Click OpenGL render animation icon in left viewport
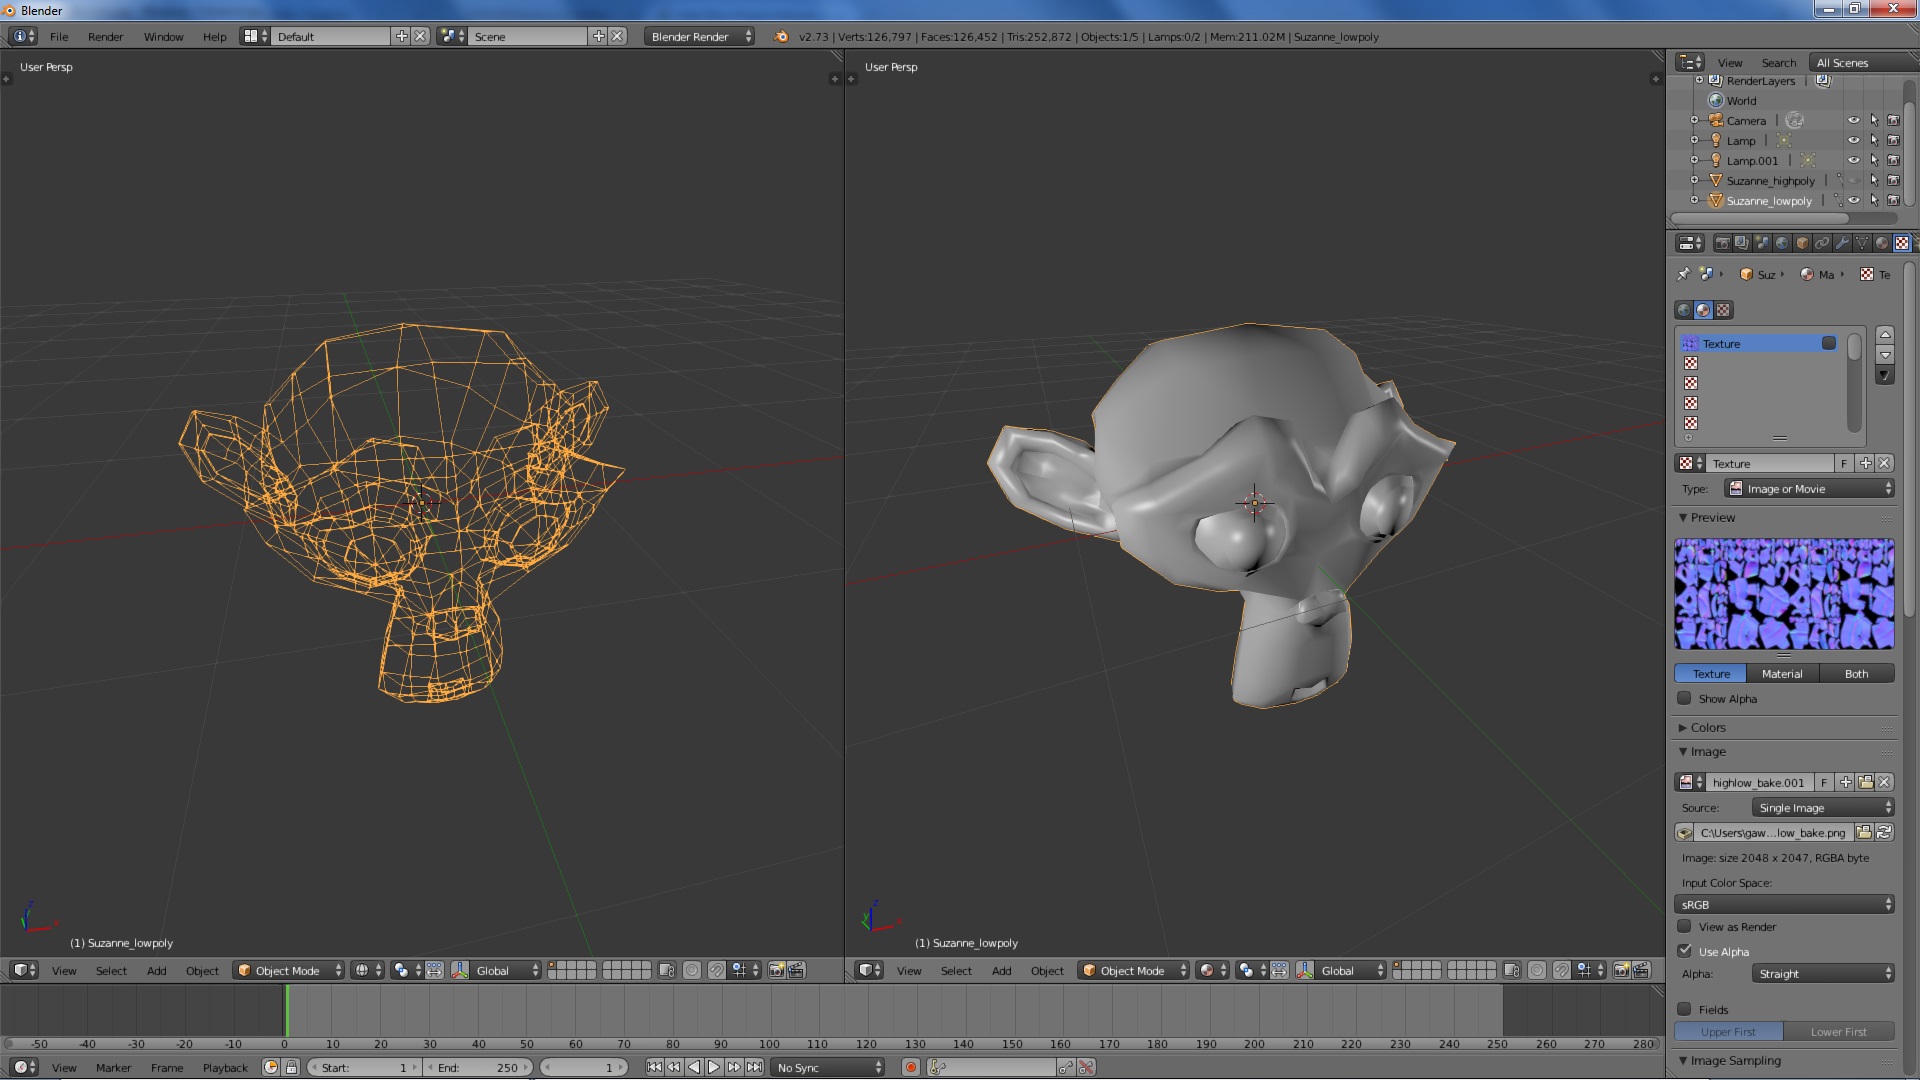1920x1080 pixels. pyautogui.click(x=796, y=970)
